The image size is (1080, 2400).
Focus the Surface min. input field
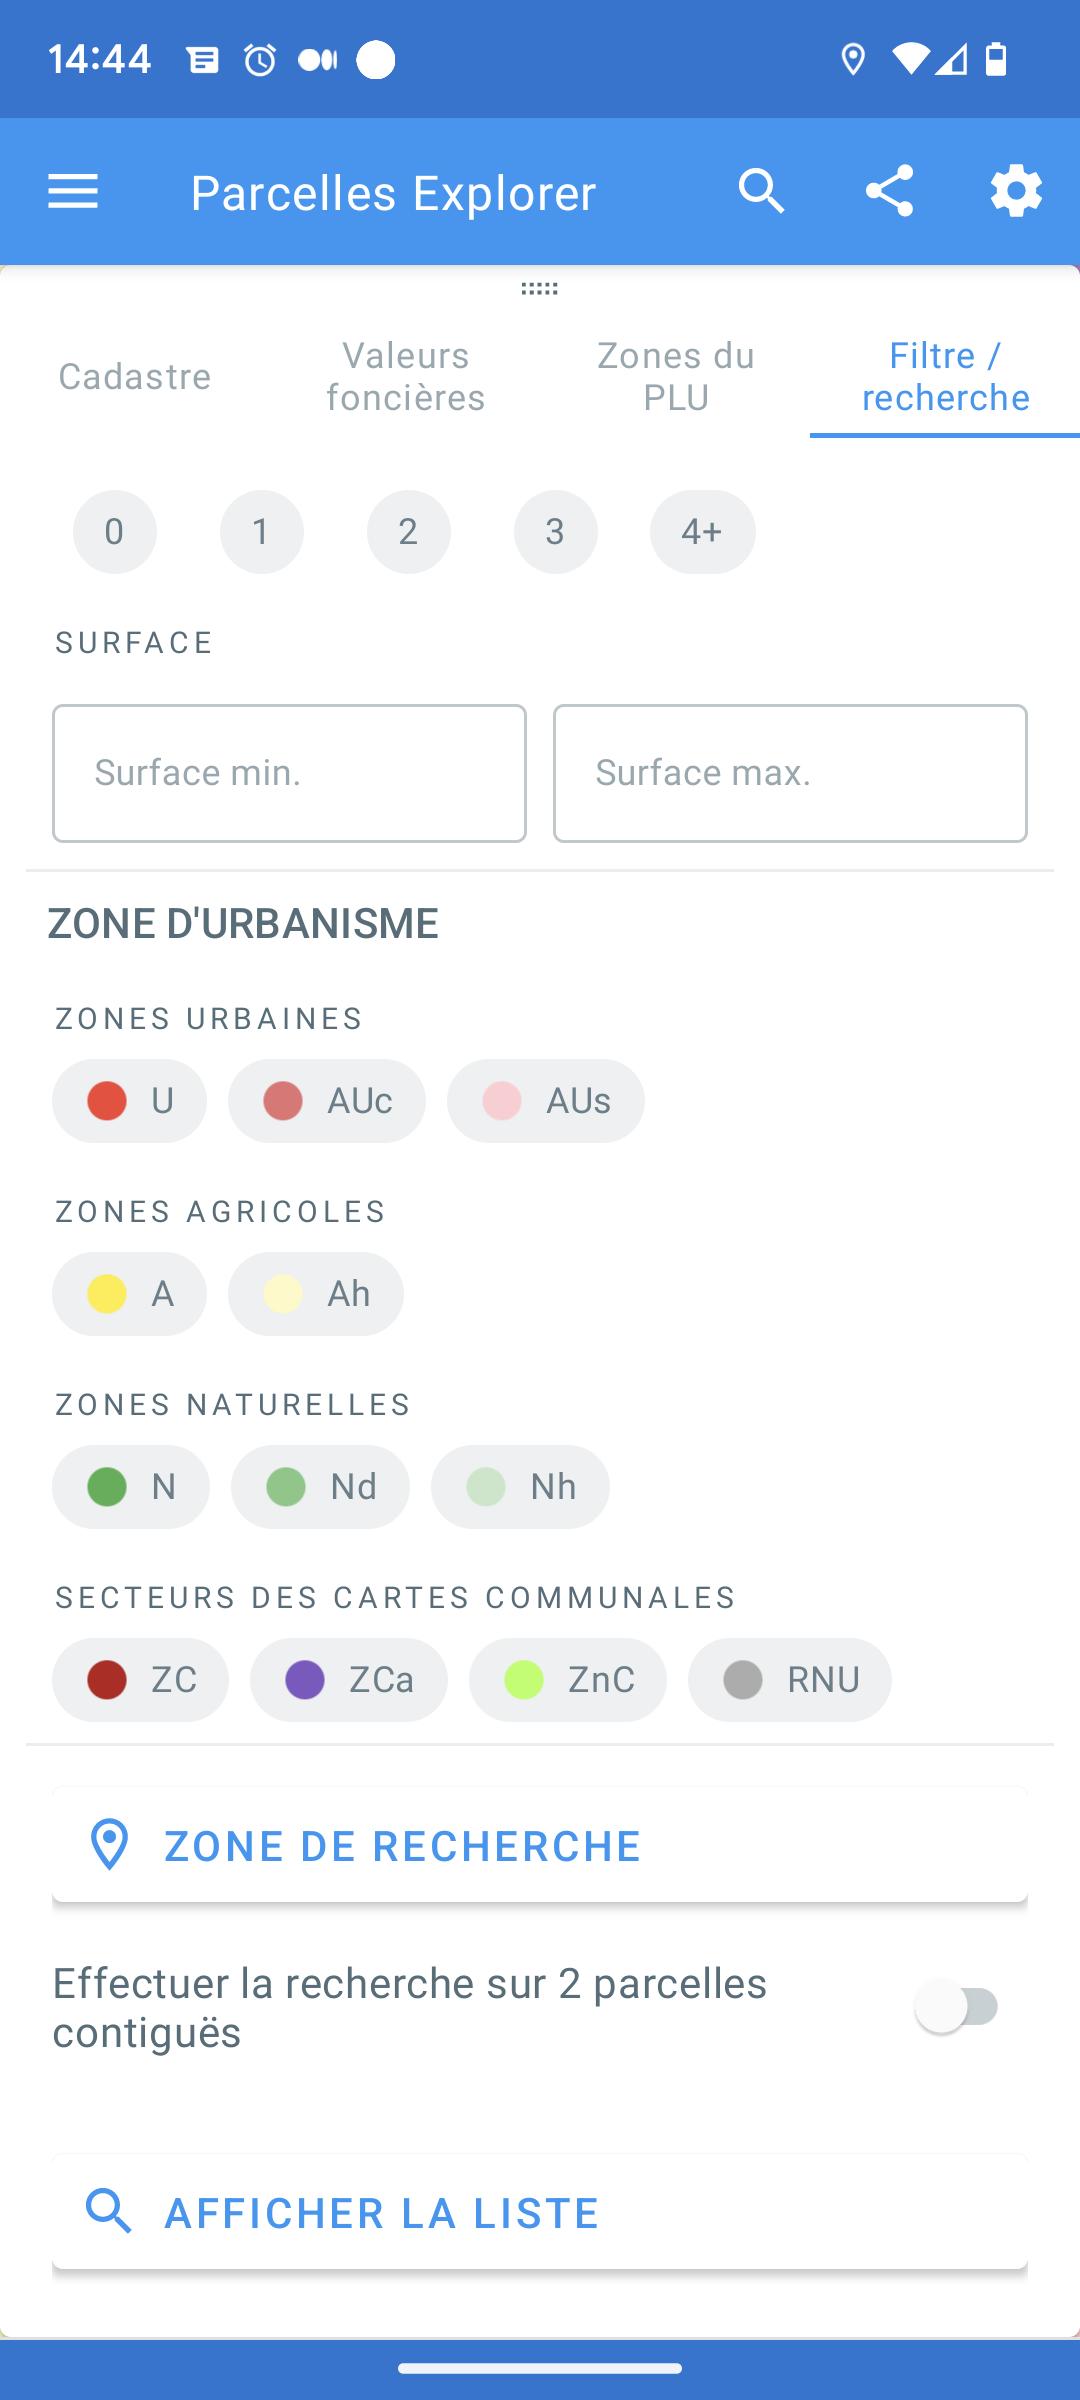pos(289,773)
